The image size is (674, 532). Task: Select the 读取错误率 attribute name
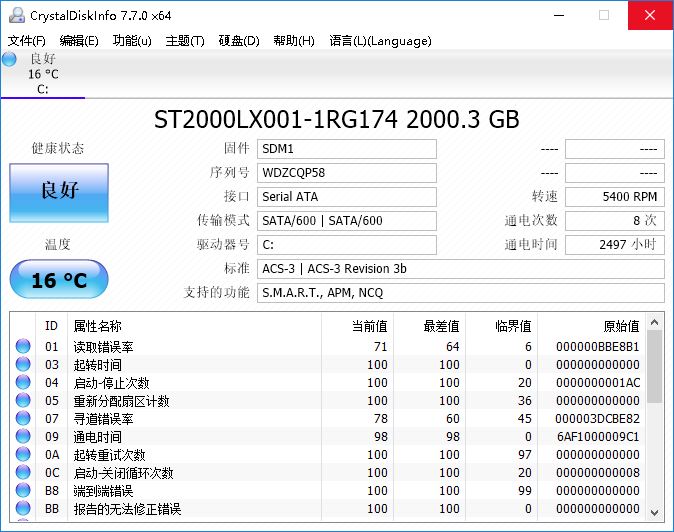point(104,347)
